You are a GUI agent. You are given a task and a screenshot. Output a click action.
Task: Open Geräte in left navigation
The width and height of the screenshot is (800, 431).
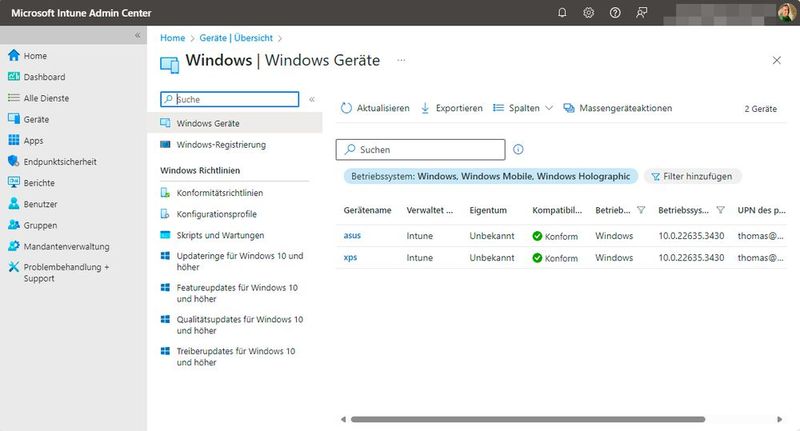click(36, 119)
